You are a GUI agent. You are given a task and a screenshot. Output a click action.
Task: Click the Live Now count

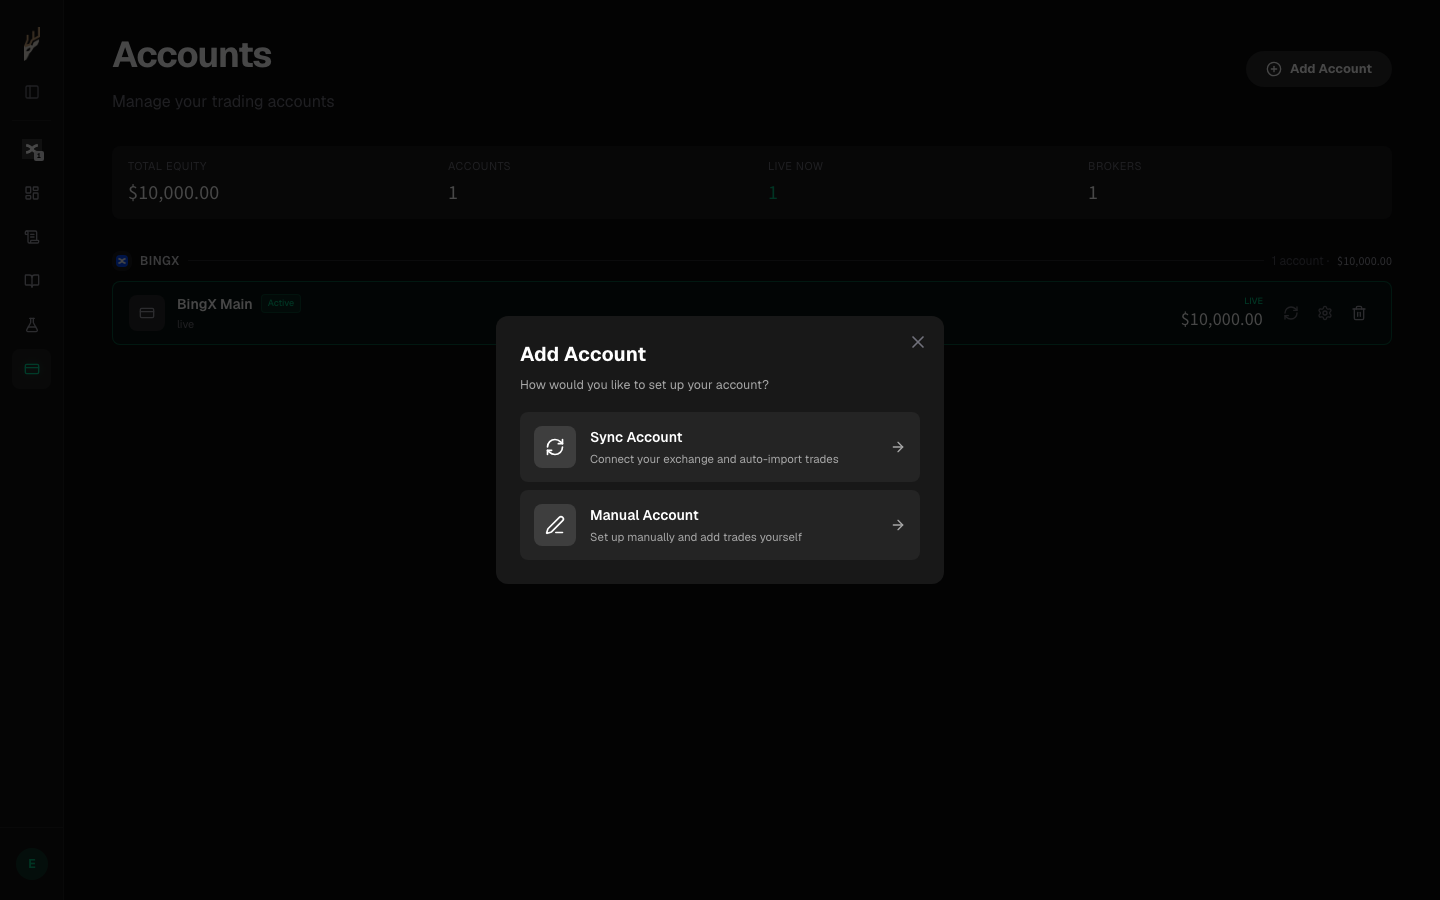point(773,193)
